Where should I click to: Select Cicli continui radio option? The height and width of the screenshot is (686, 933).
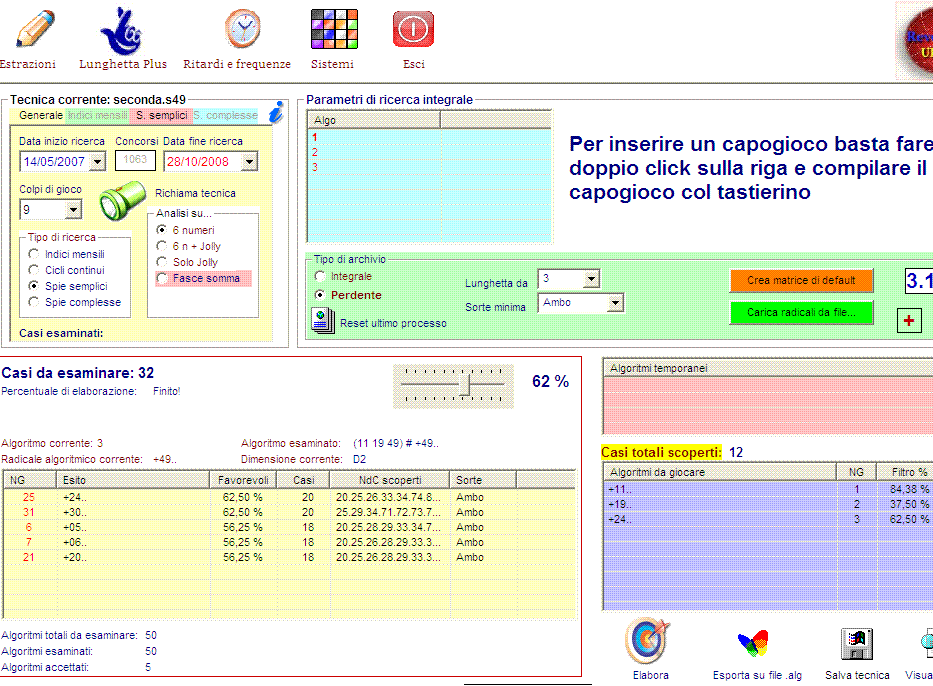(x=34, y=270)
